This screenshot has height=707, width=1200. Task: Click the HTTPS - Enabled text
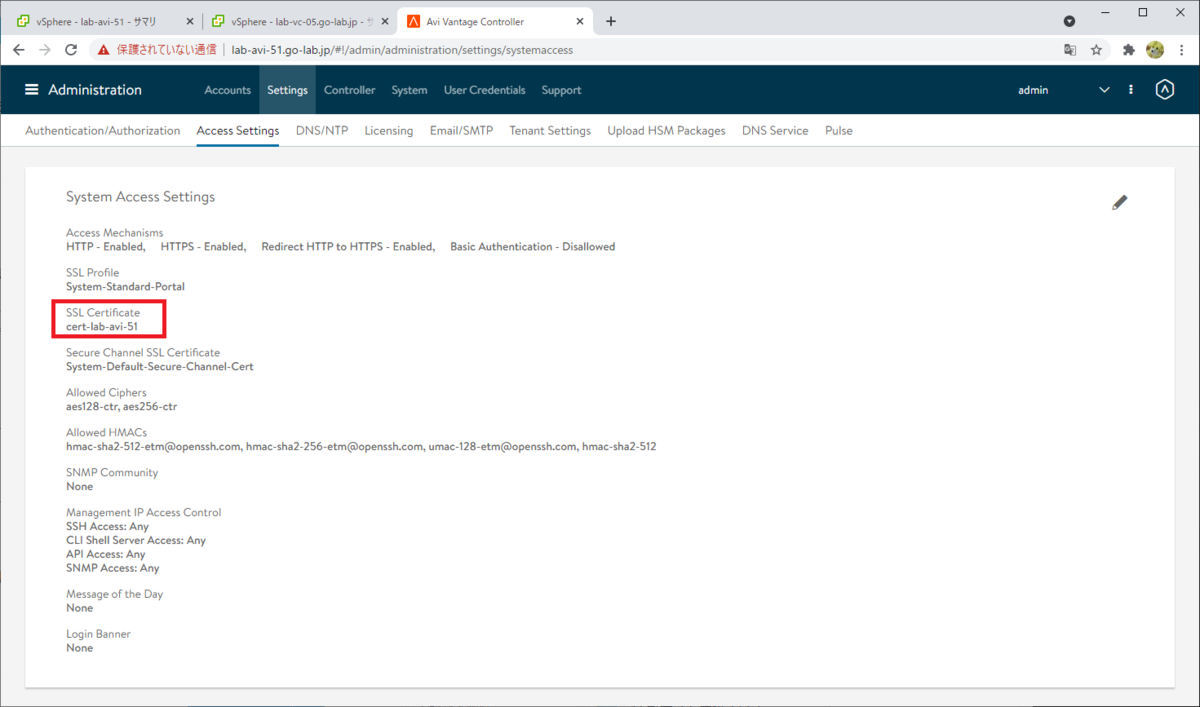203,247
